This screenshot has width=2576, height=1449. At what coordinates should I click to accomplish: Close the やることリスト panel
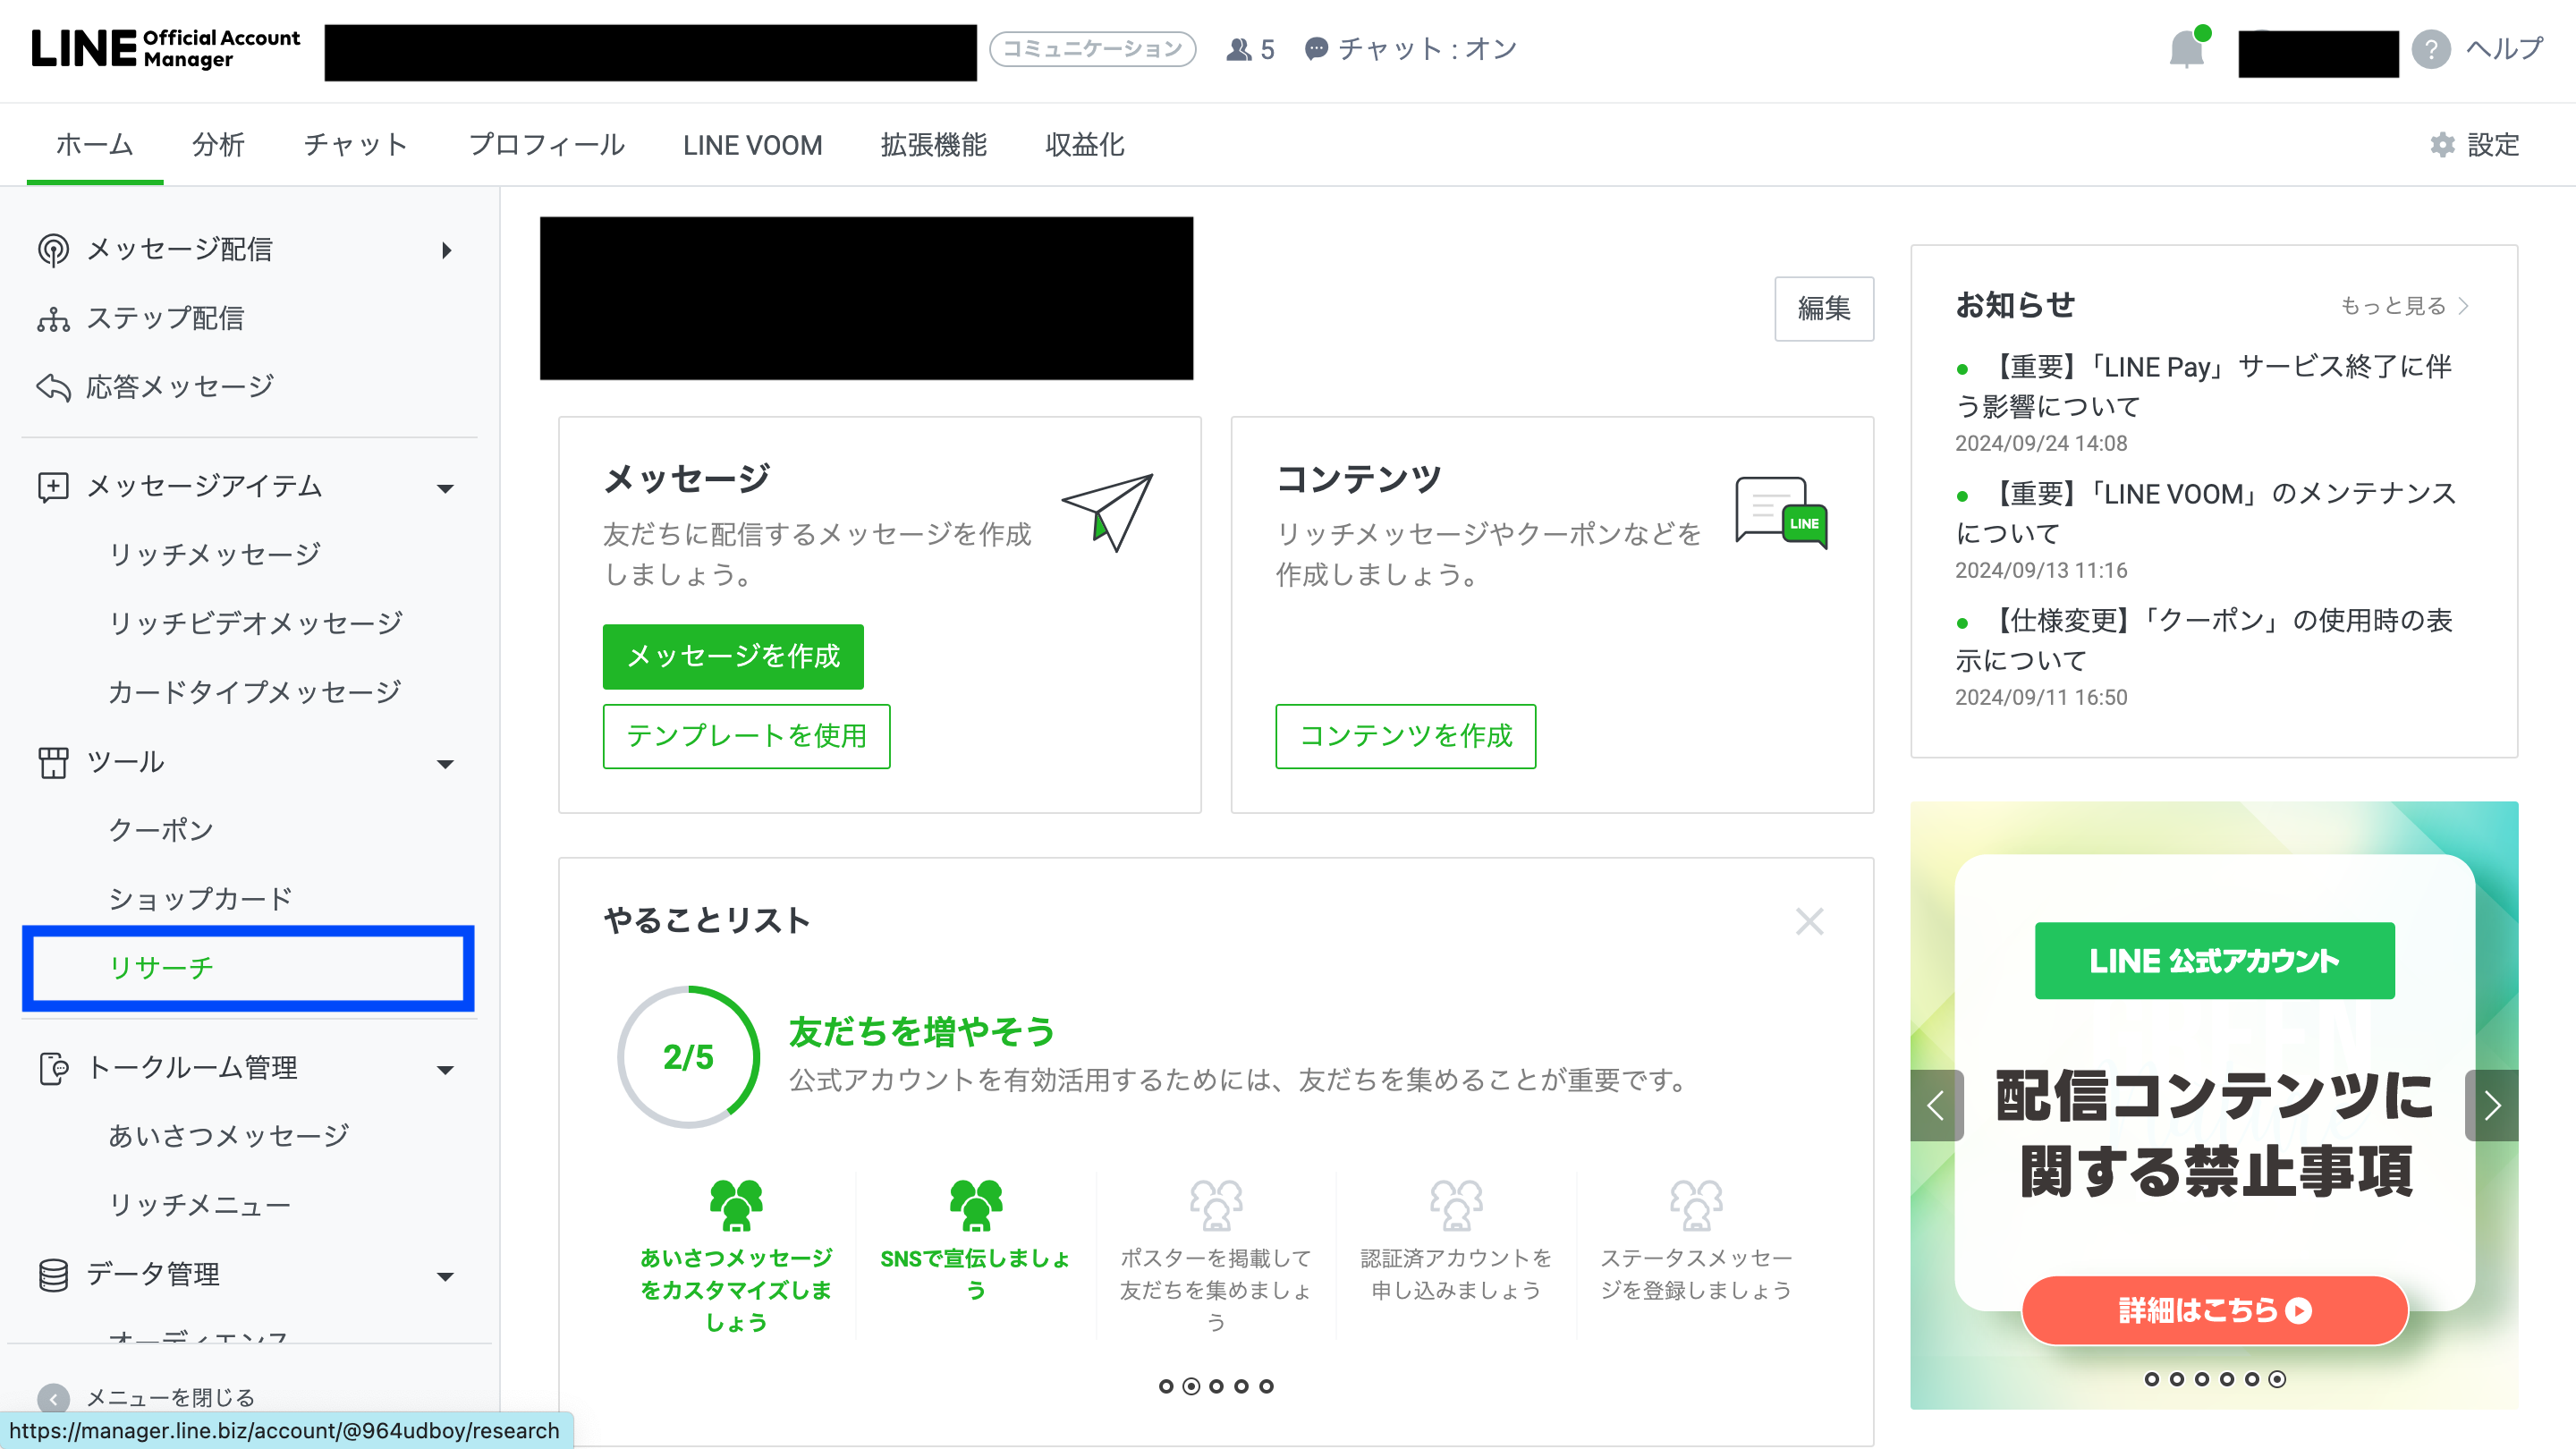(1809, 921)
